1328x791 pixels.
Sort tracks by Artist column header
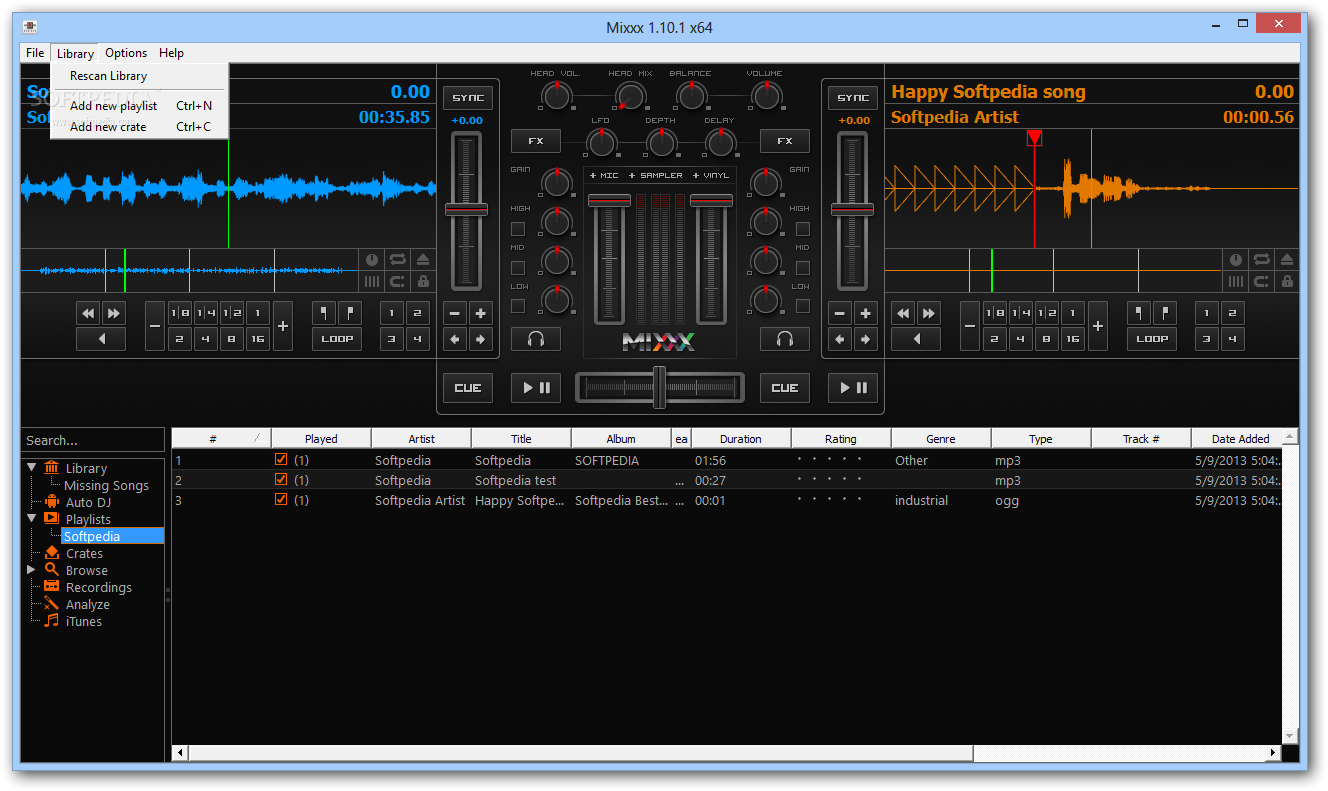click(x=421, y=438)
